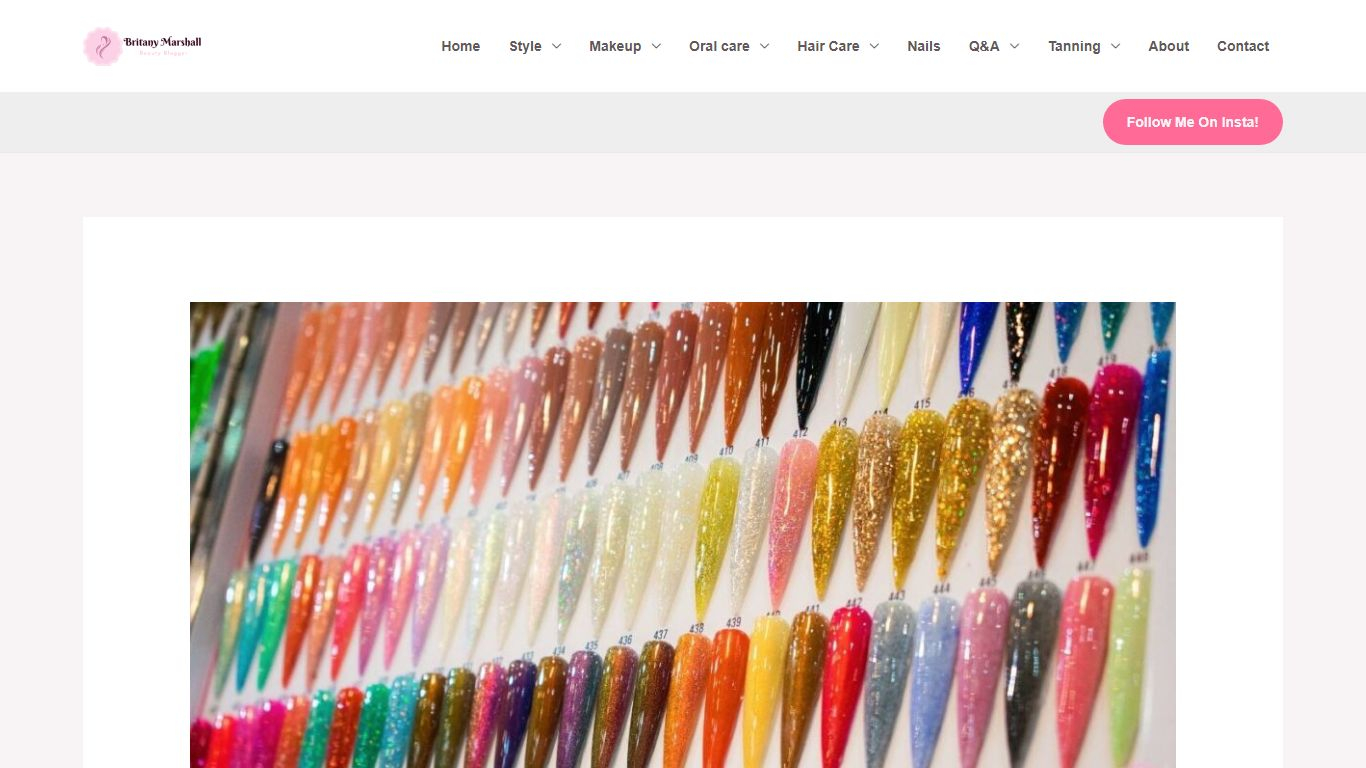Viewport: 1366px width, 768px height.
Task: Visit the Contact page
Action: [x=1243, y=46]
